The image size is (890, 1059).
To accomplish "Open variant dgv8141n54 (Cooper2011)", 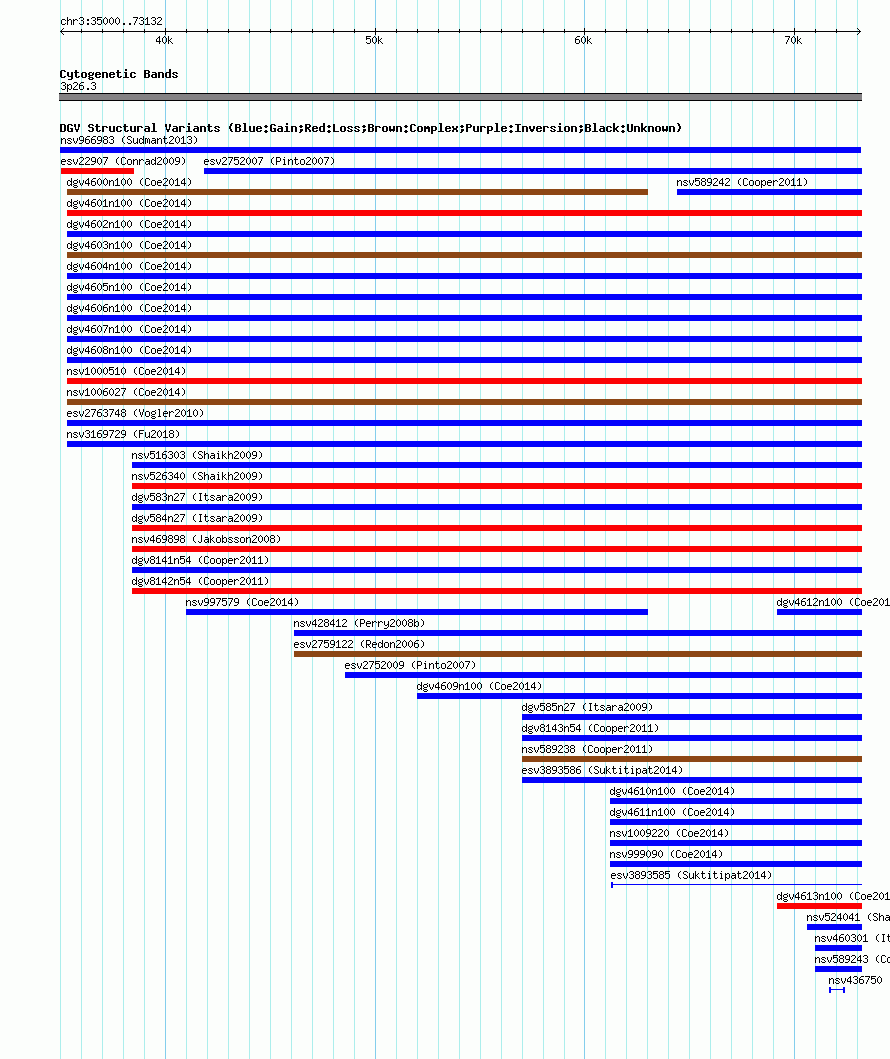I will (x=200, y=560).
